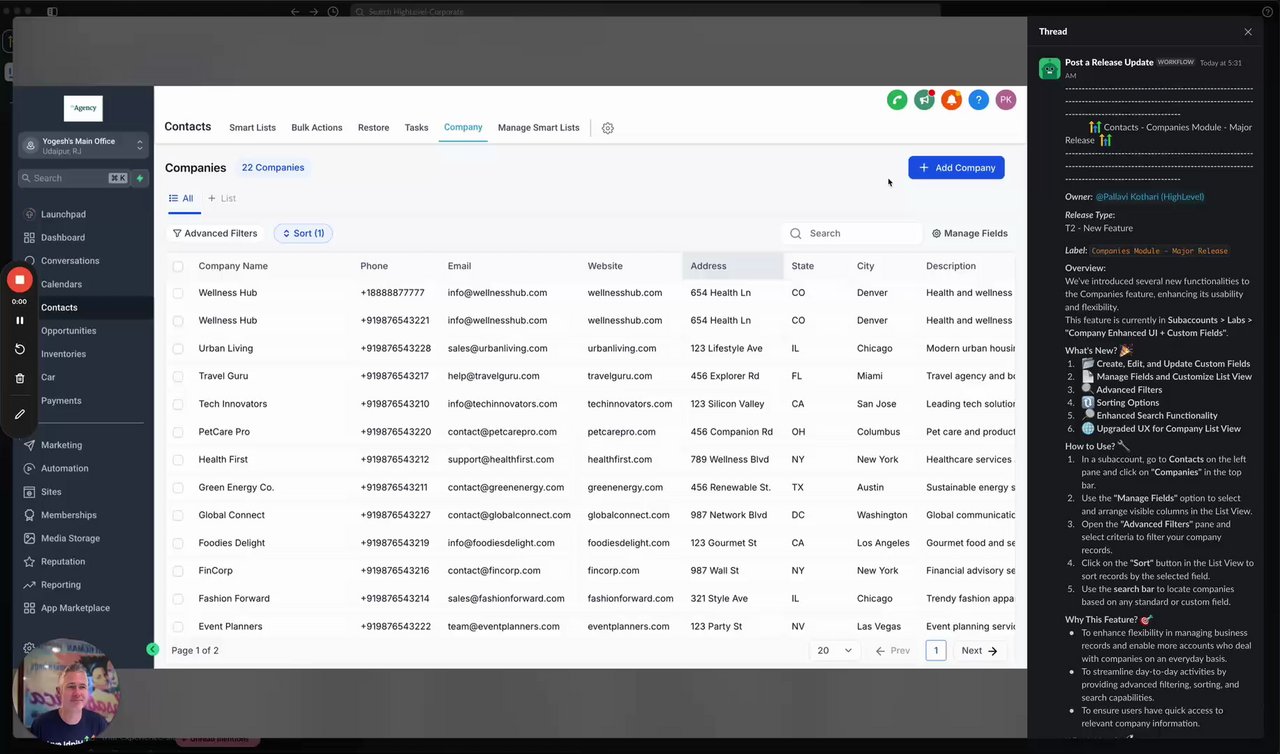This screenshot has height=754, width=1280.
Task: Focus the sidebar Search box
Action: click(x=74, y=178)
